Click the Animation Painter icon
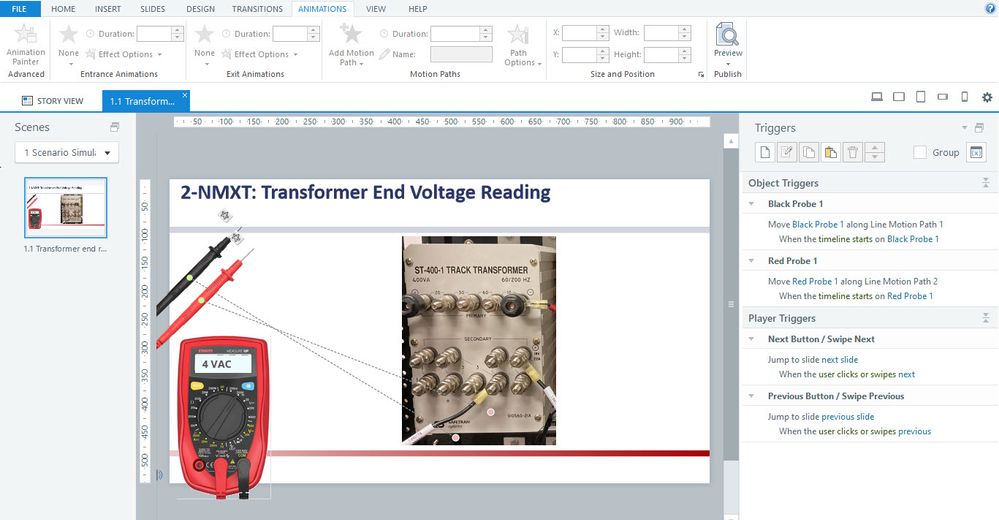The width and height of the screenshot is (999, 520). tap(26, 34)
